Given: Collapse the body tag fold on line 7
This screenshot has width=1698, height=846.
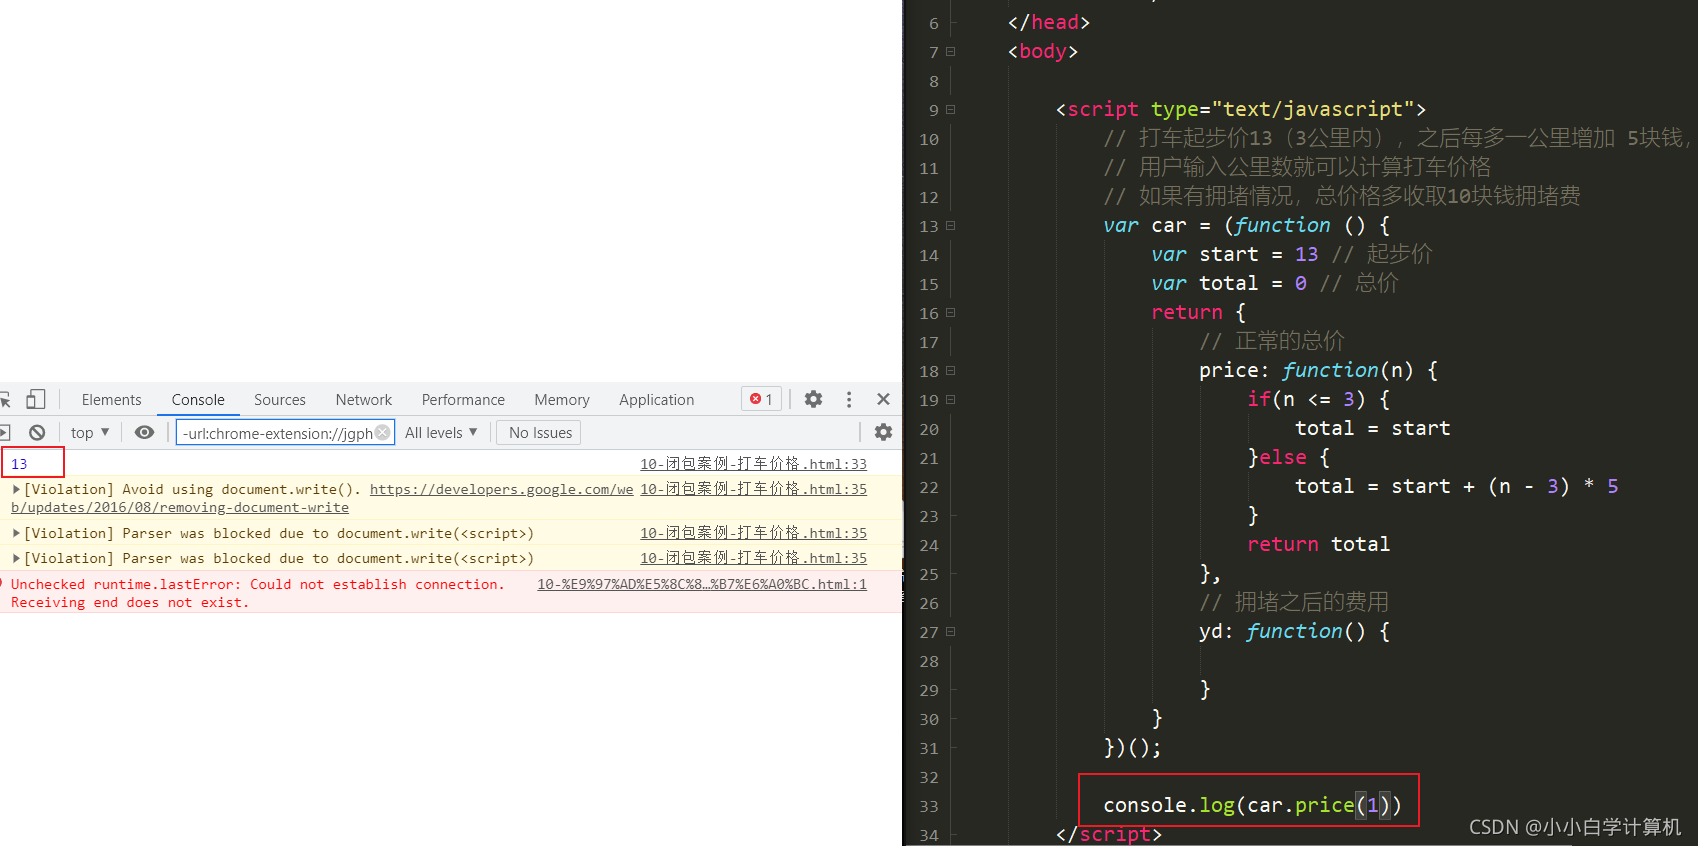Looking at the screenshot, I should point(950,51).
